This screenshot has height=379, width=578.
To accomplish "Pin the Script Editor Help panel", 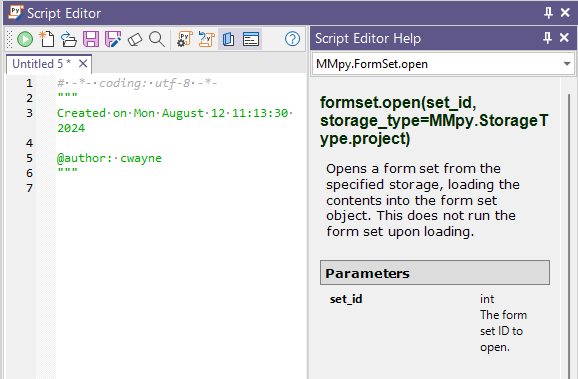I will coord(547,38).
